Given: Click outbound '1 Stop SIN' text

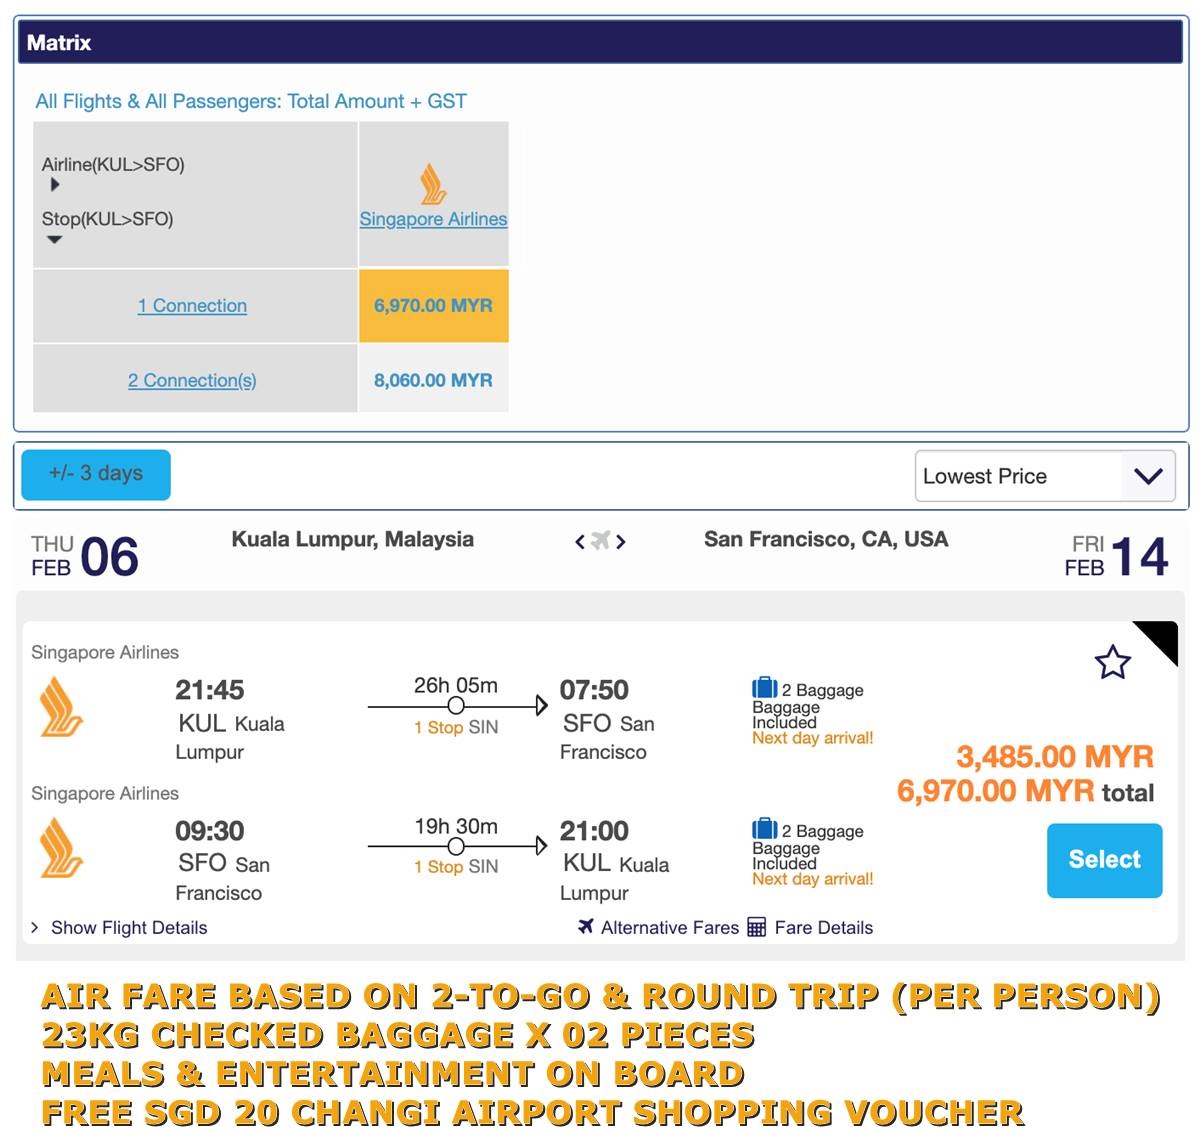Looking at the screenshot, I should (456, 728).
